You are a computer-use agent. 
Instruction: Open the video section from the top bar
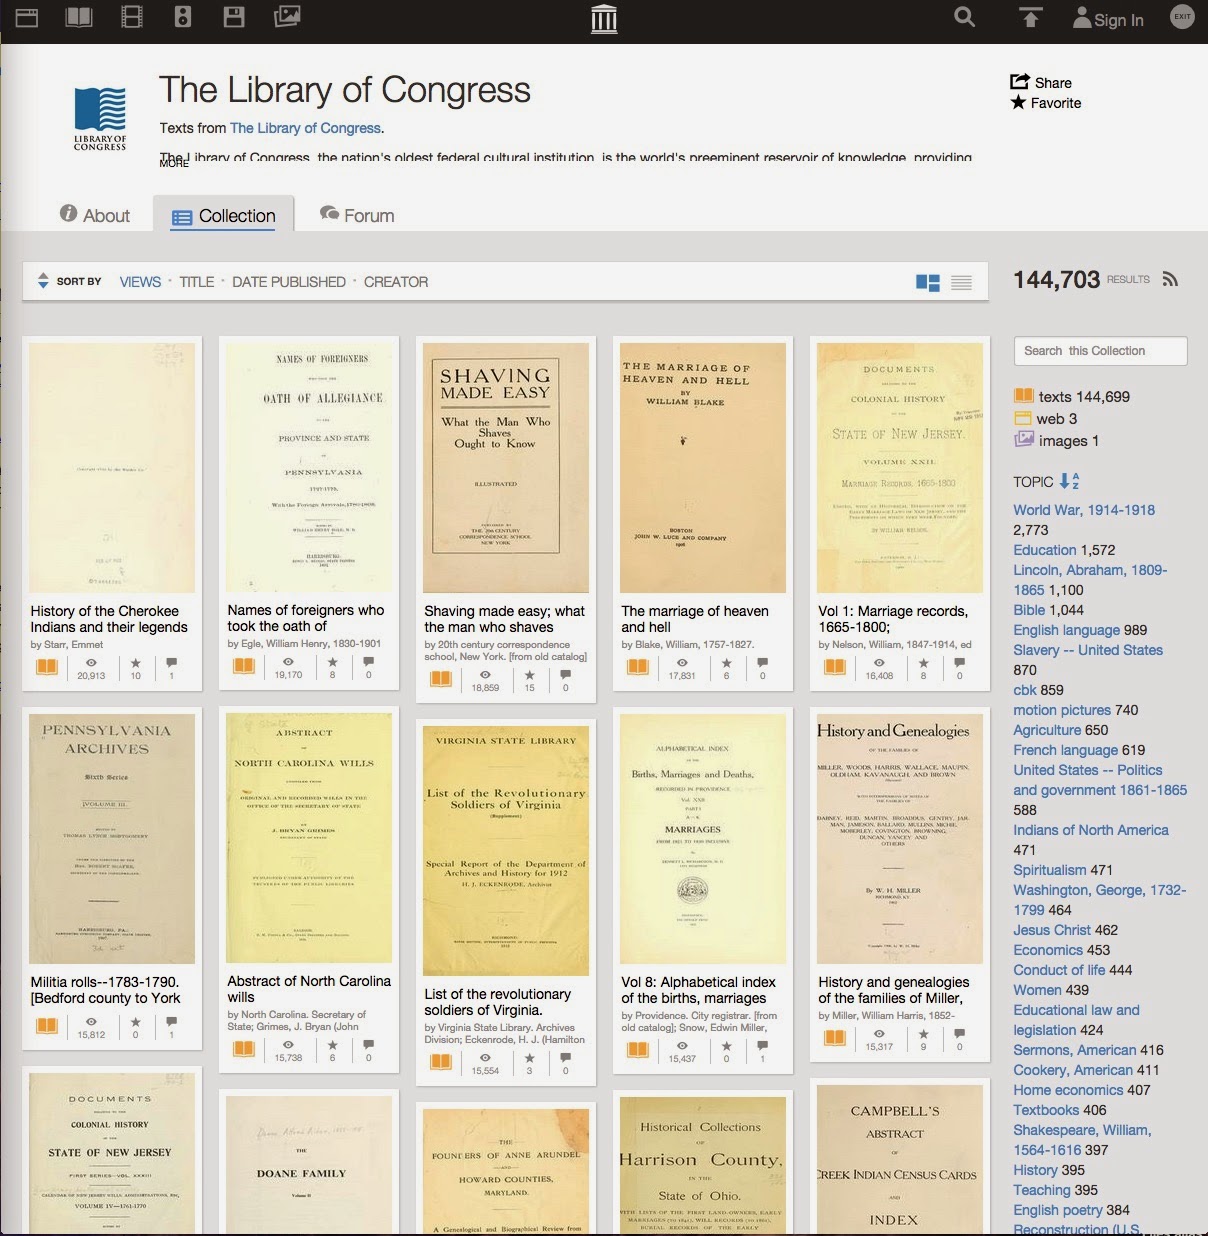(131, 17)
